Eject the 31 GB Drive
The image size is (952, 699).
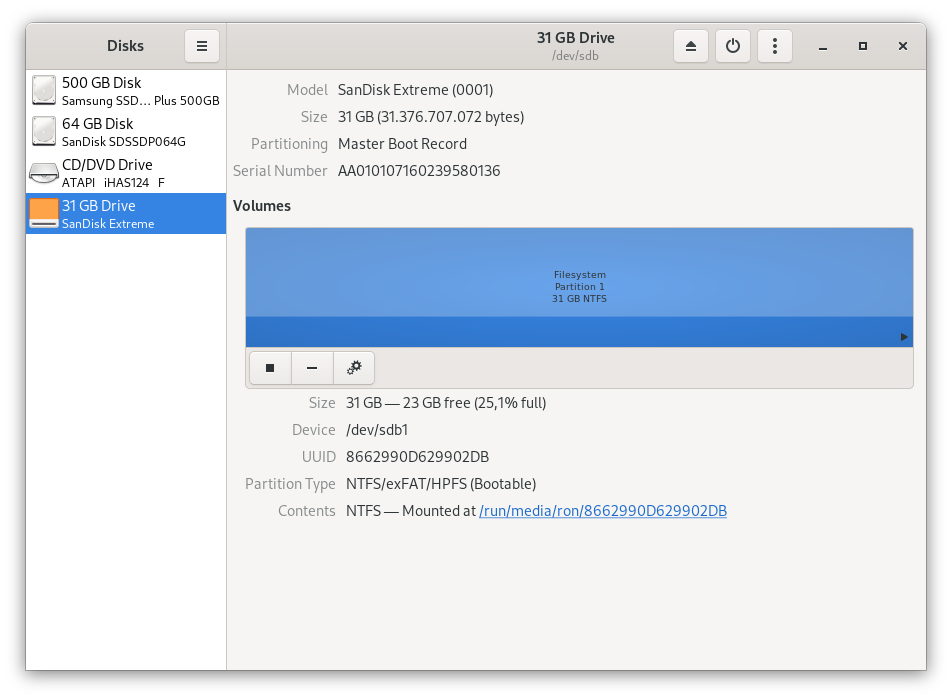tap(691, 46)
